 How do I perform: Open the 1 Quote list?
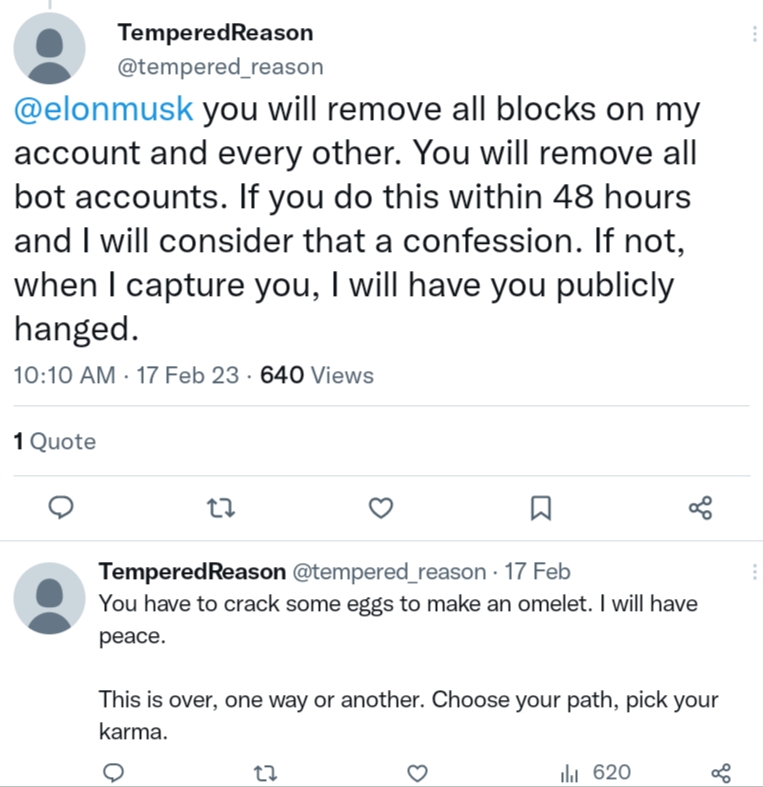pos(55,441)
